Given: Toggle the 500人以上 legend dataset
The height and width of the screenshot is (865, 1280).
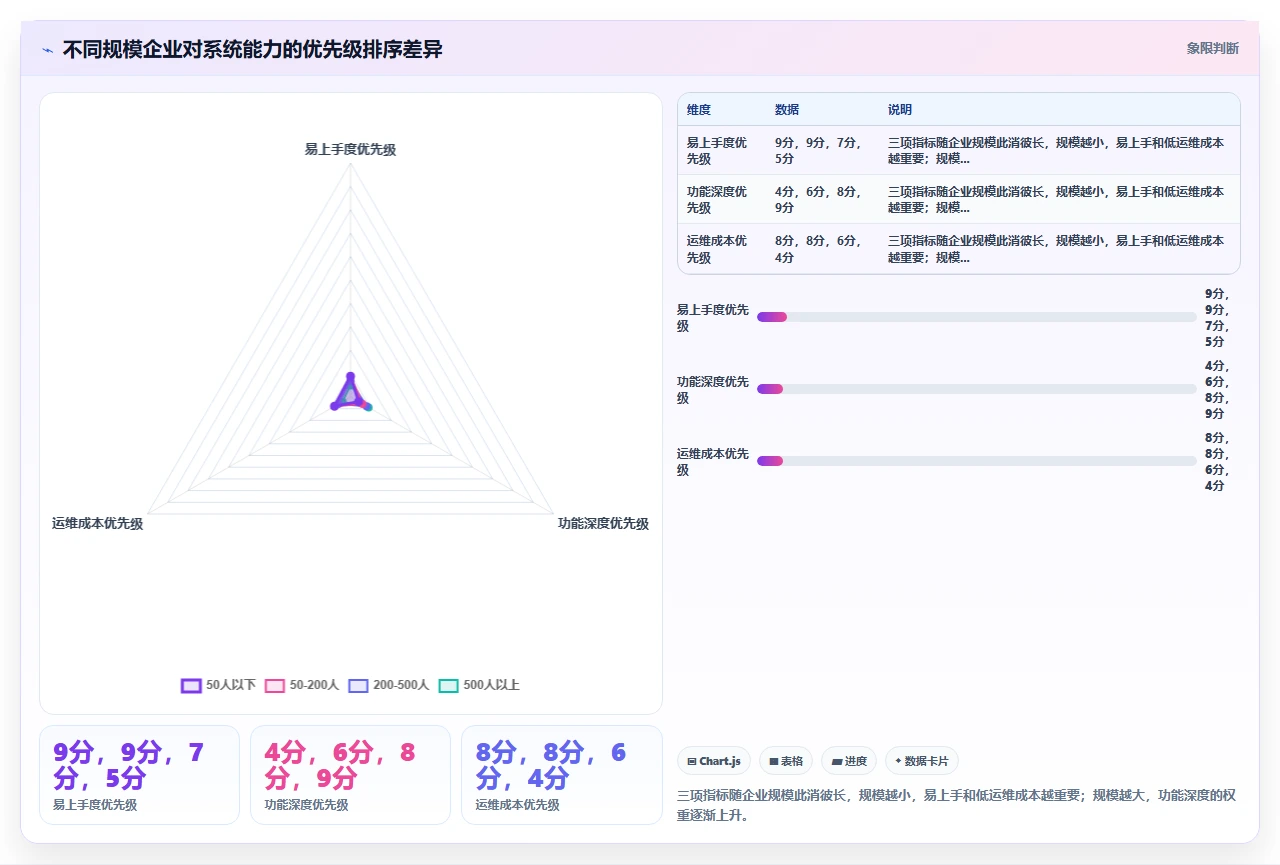Looking at the screenshot, I should point(479,685).
